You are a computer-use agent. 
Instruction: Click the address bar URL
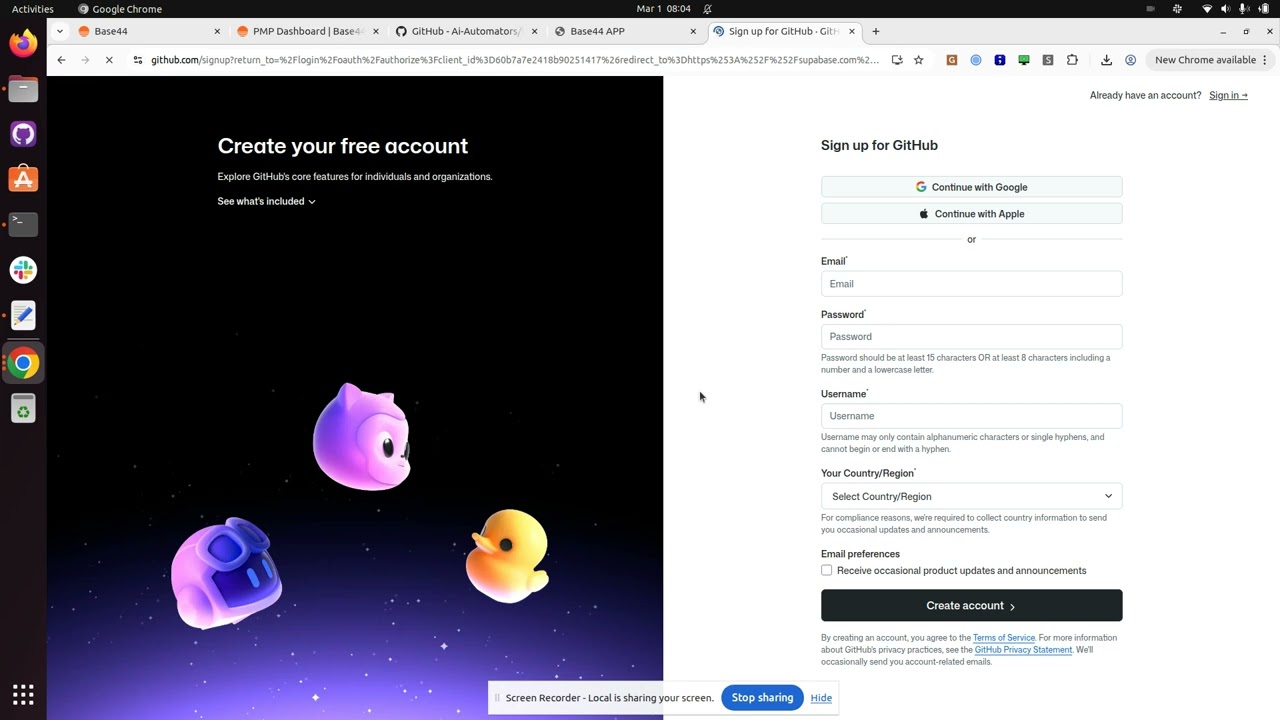pyautogui.click(x=514, y=60)
